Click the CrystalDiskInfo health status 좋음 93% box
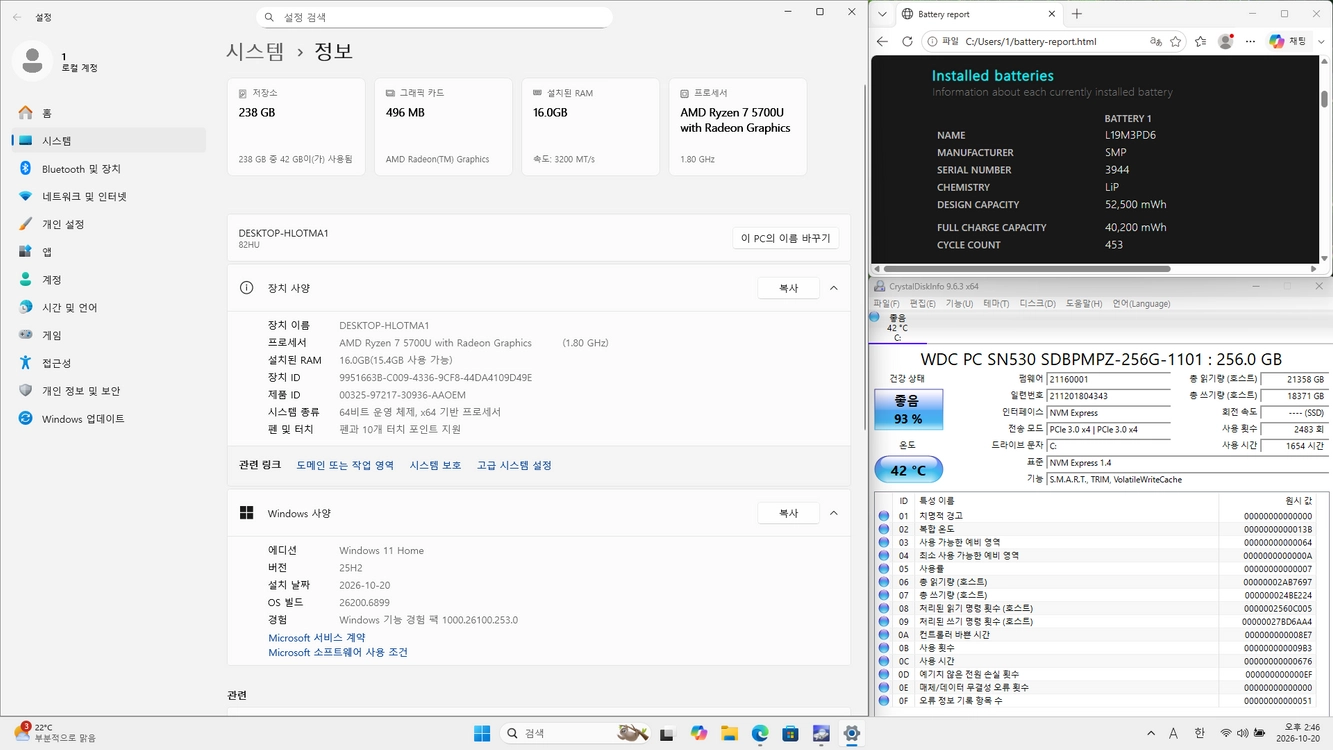The image size is (1333, 750). [908, 410]
